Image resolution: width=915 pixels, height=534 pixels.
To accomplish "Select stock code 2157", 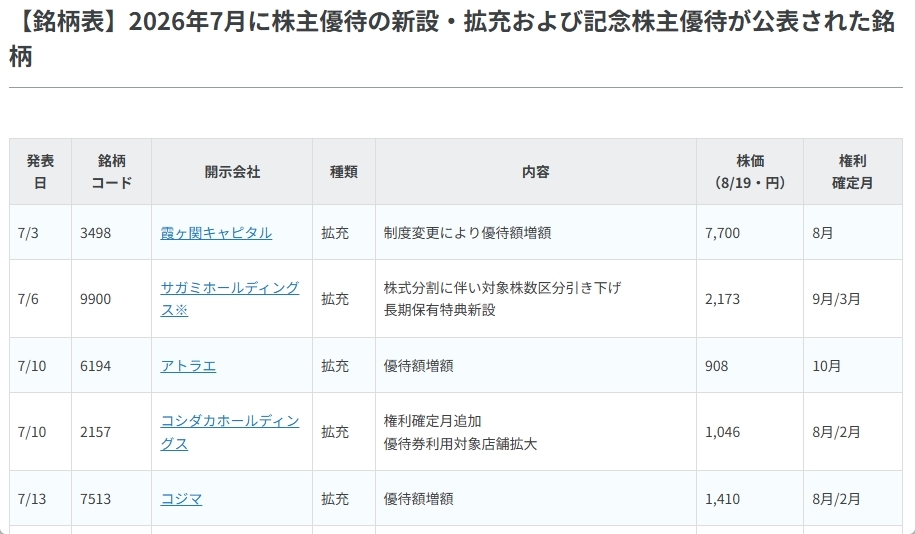I will click(95, 432).
